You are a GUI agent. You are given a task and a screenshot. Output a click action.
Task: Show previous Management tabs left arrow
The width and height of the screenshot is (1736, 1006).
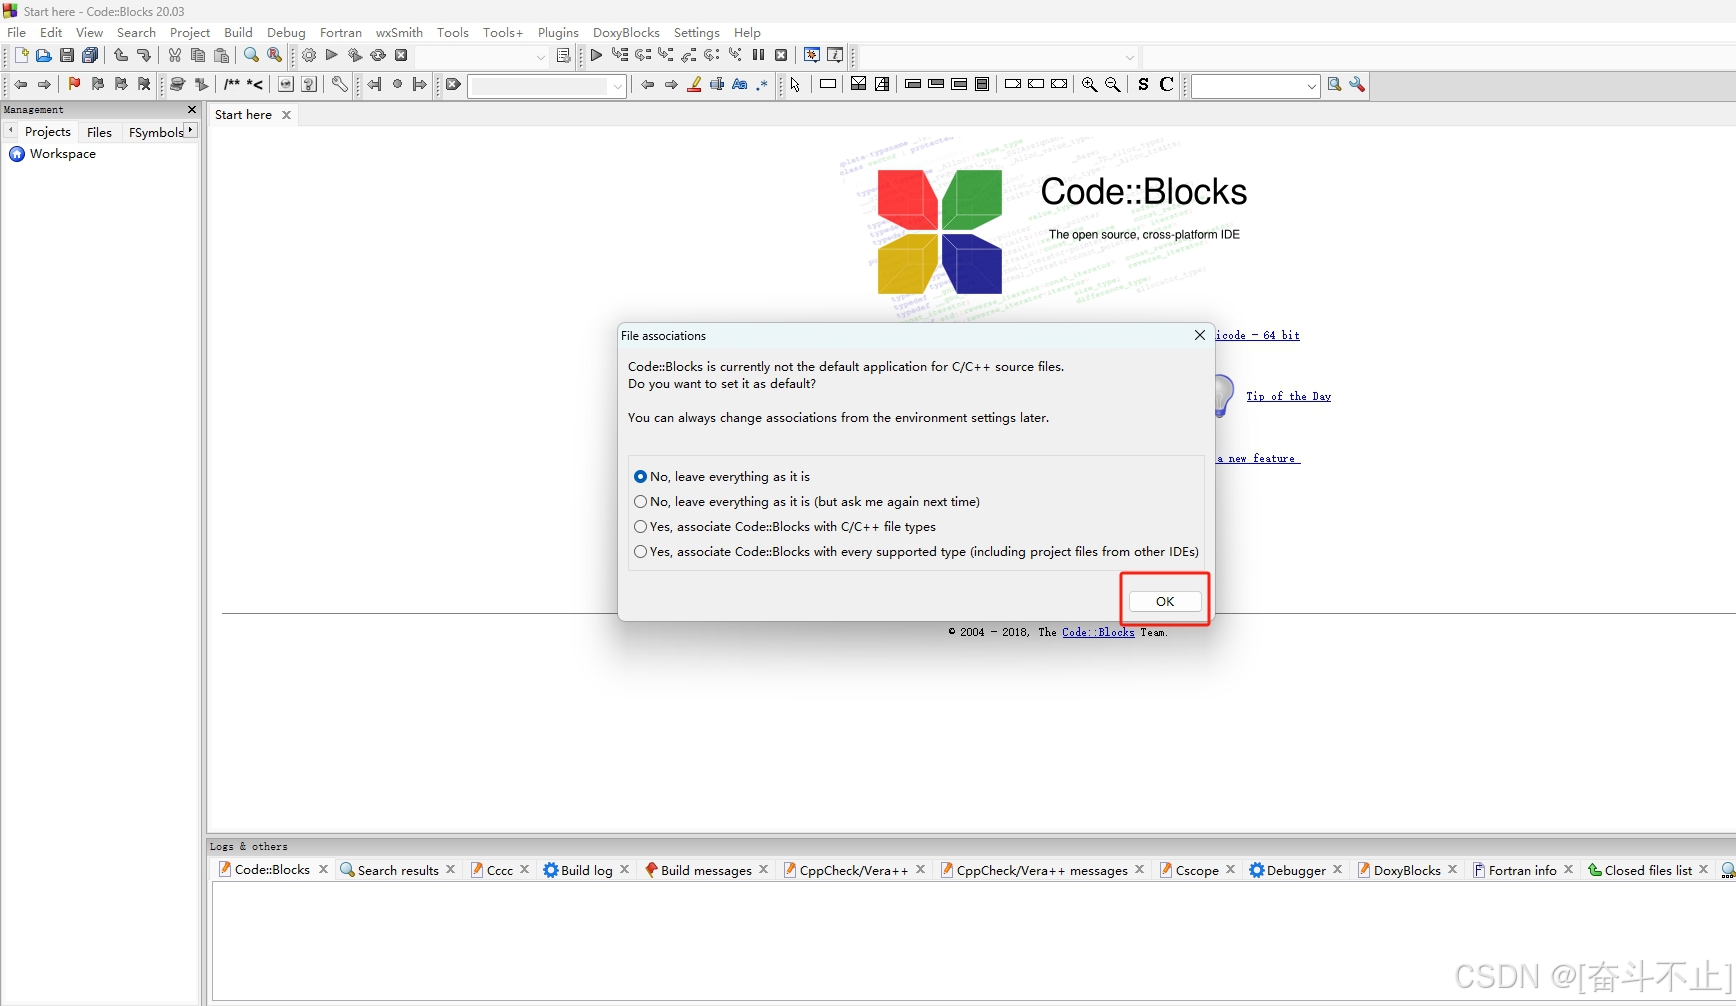point(10,130)
